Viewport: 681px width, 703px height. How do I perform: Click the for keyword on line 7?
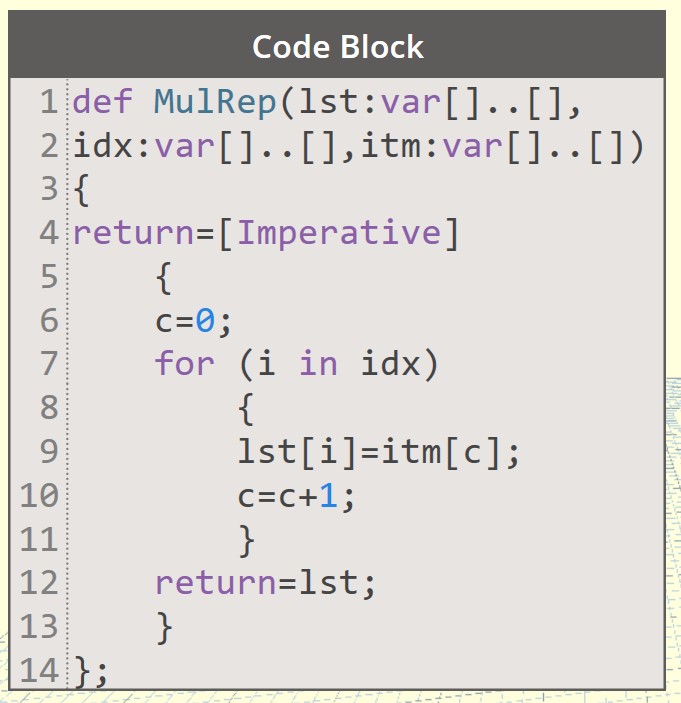[185, 363]
